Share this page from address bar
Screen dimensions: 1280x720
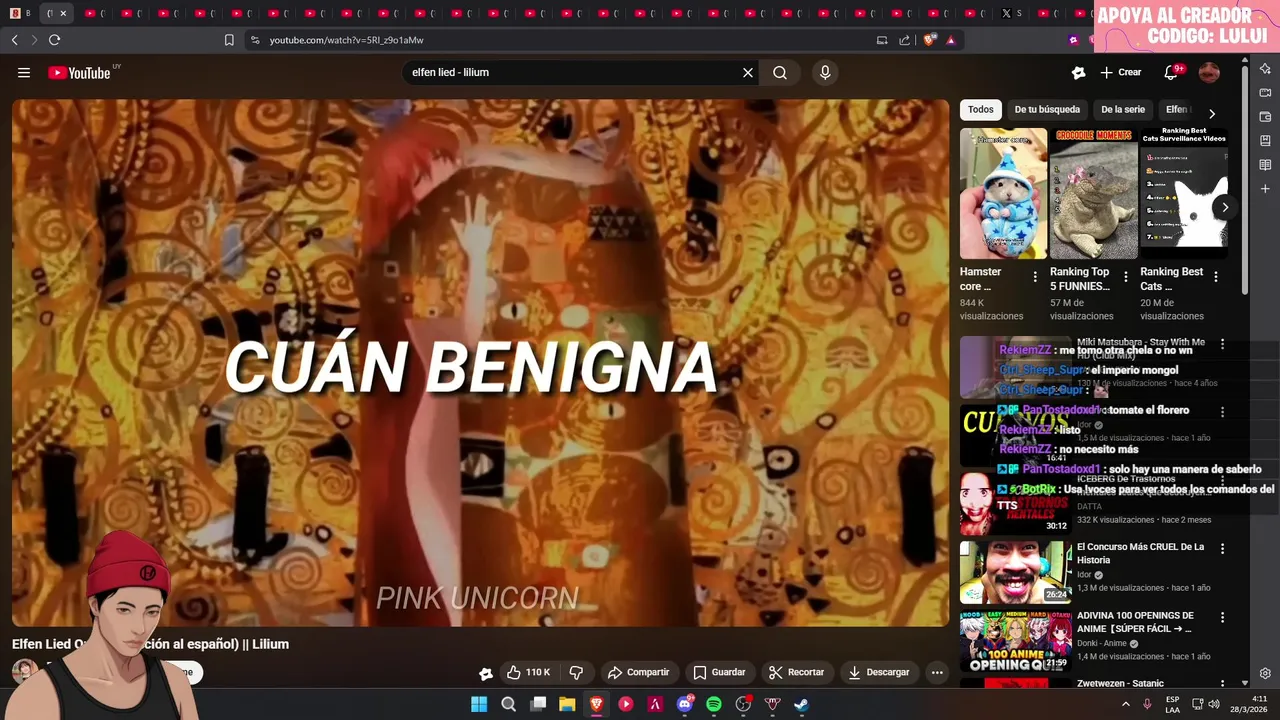(905, 40)
